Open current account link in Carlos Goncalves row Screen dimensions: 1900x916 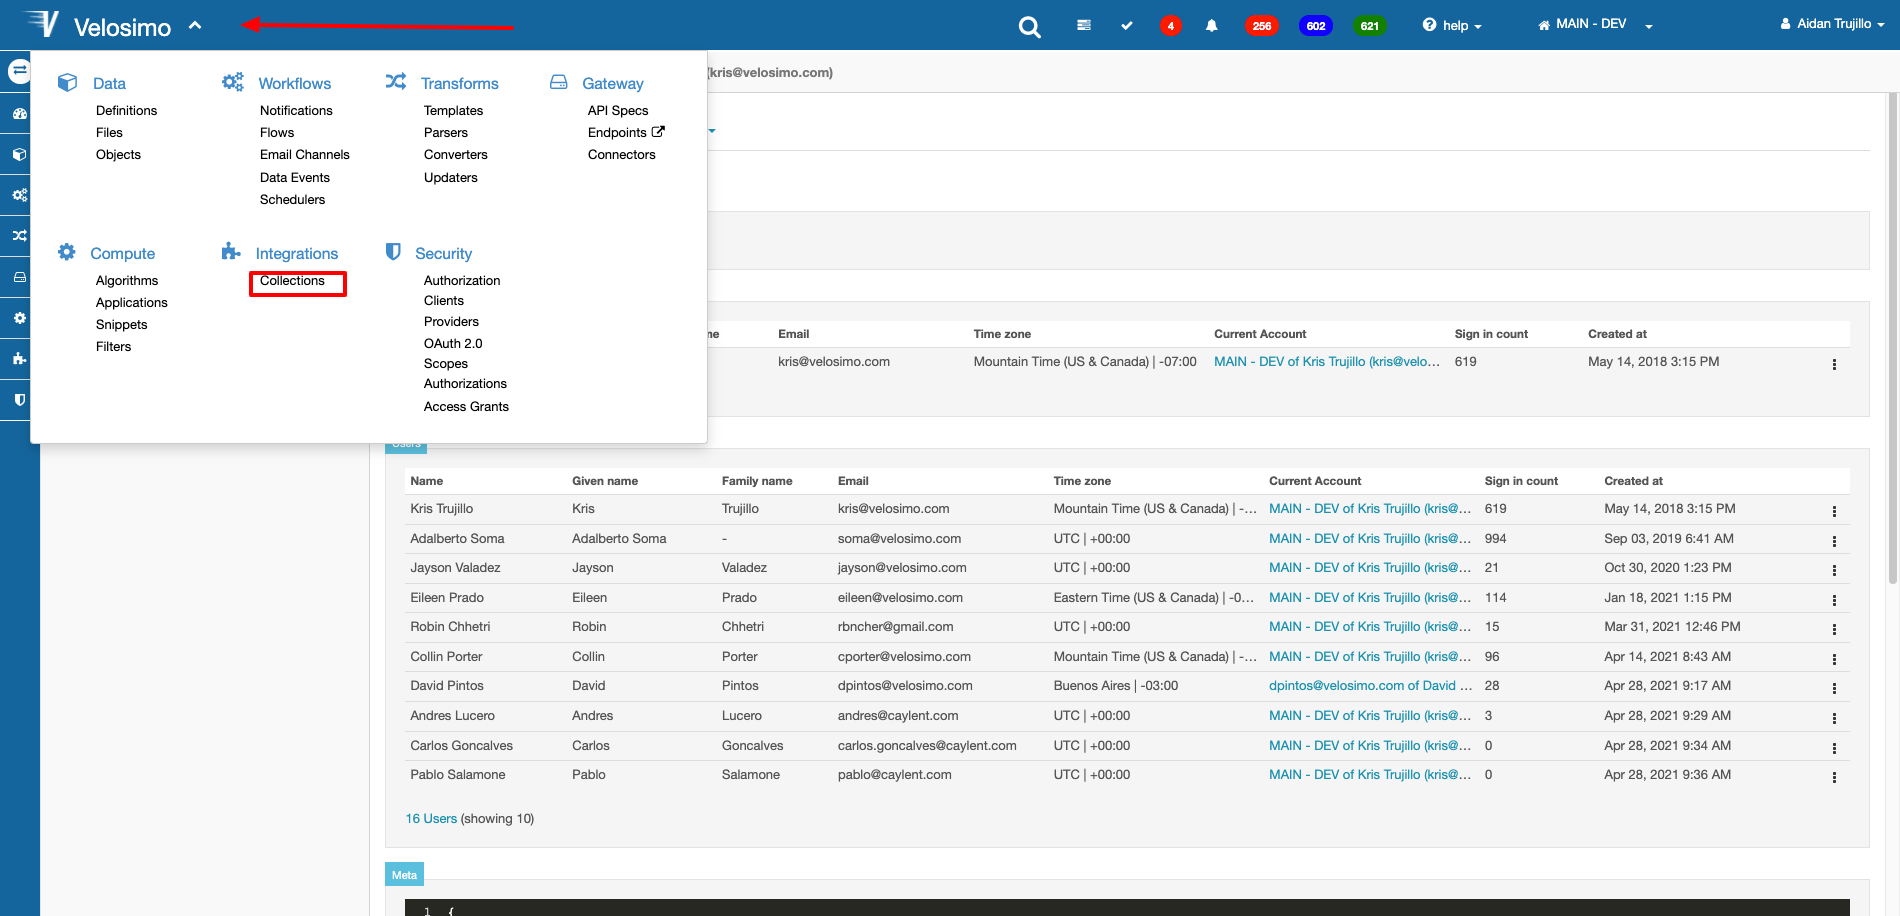(1370, 746)
